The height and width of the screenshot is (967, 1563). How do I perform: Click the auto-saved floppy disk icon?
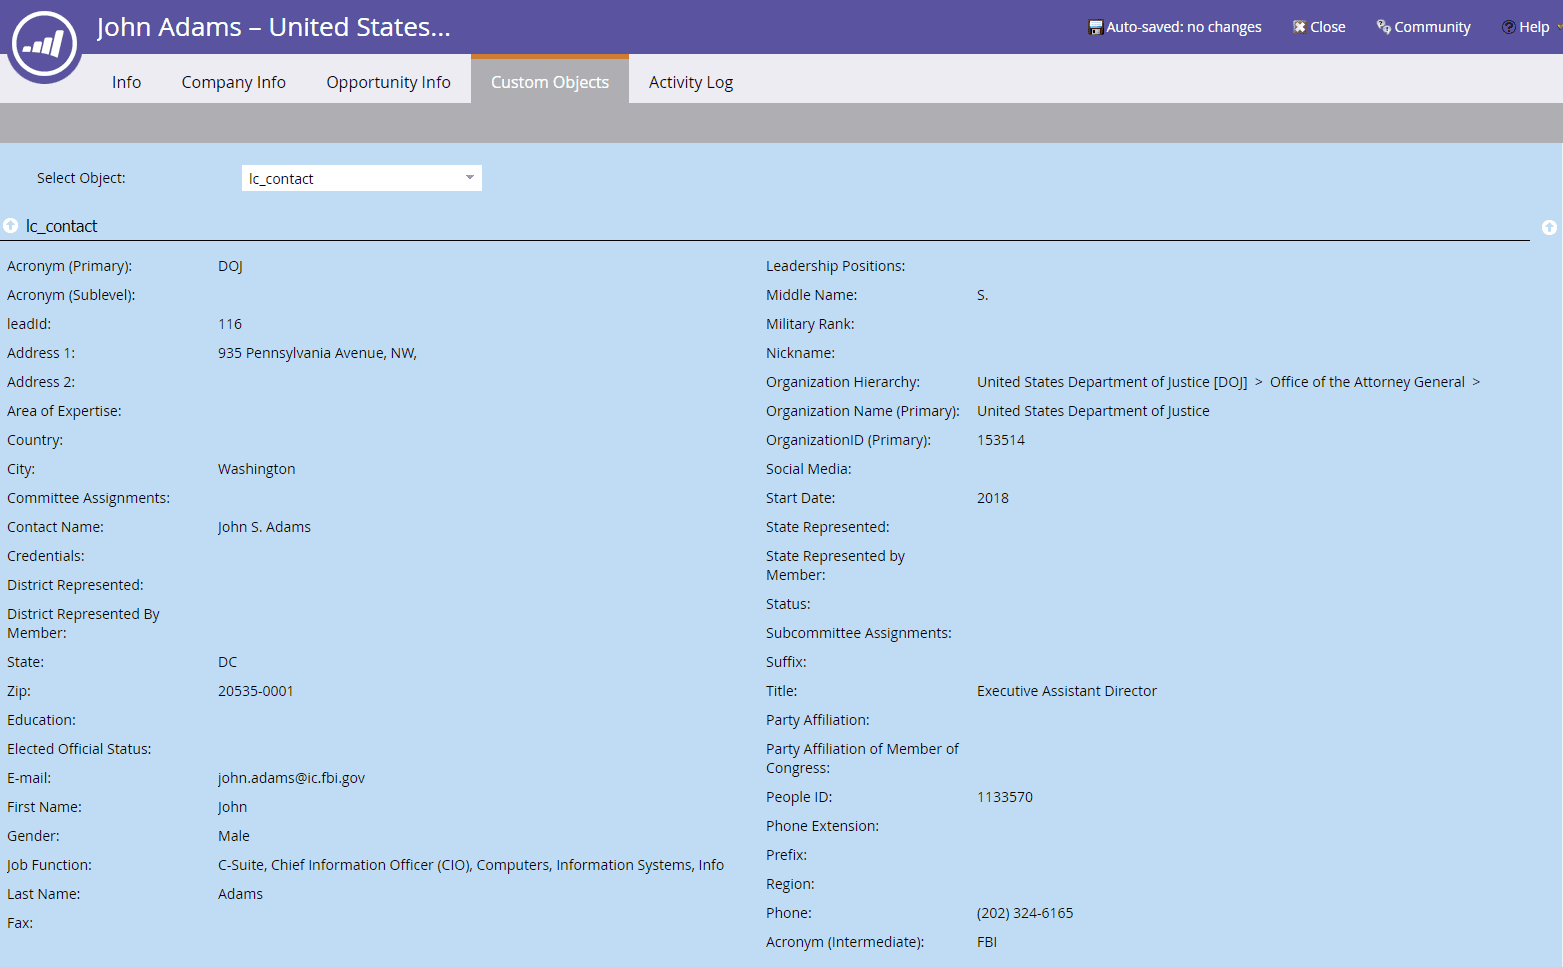[x=1095, y=27]
